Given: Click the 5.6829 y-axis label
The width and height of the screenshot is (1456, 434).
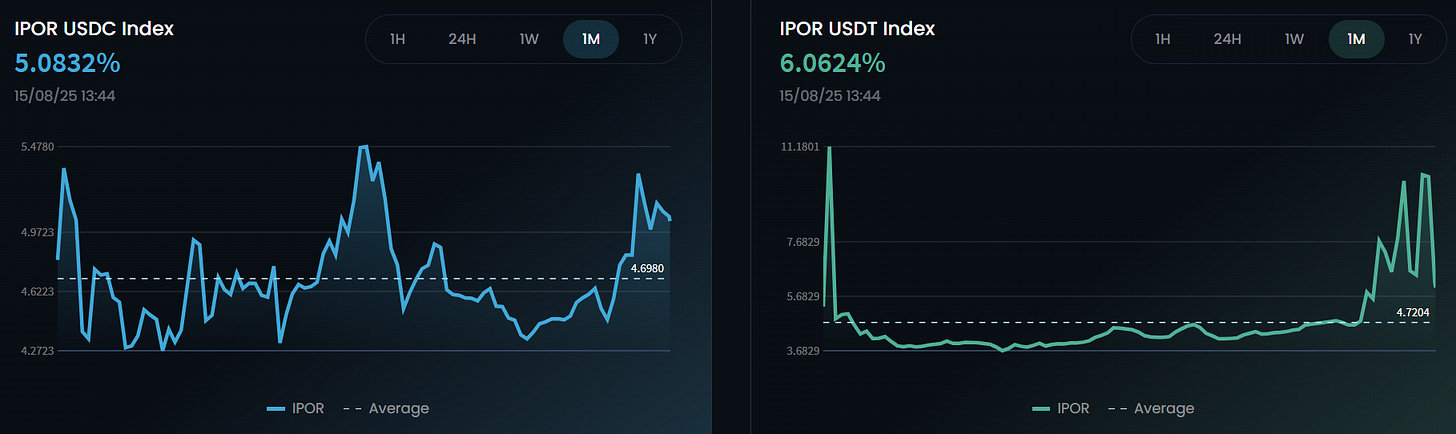Looking at the screenshot, I should [x=801, y=296].
